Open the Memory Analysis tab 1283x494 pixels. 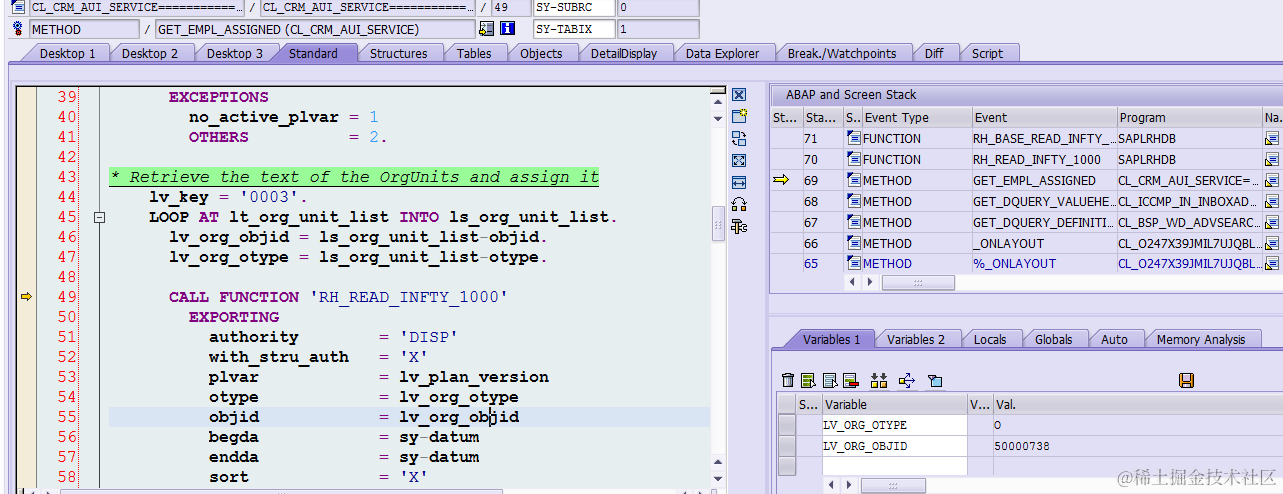pos(1201,340)
